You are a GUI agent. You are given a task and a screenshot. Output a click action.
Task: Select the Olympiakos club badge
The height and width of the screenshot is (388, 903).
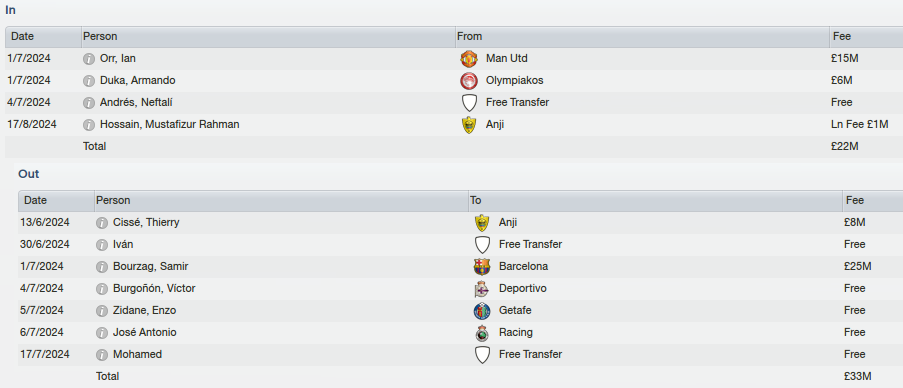(469, 81)
